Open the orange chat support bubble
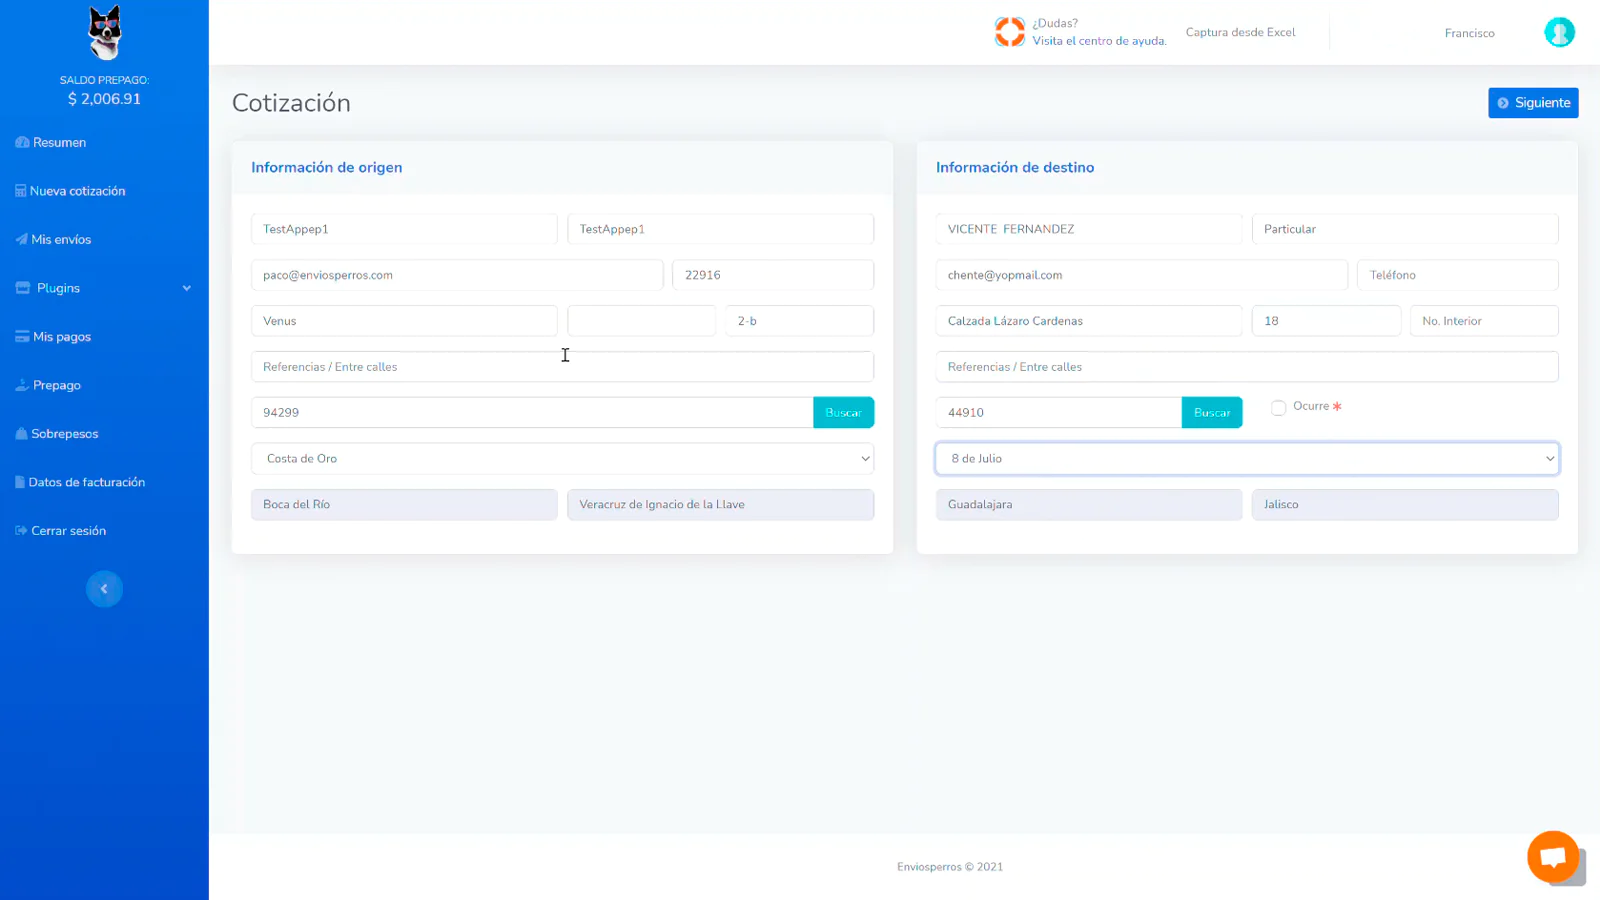Image resolution: width=1600 pixels, height=900 pixels. pyautogui.click(x=1552, y=856)
